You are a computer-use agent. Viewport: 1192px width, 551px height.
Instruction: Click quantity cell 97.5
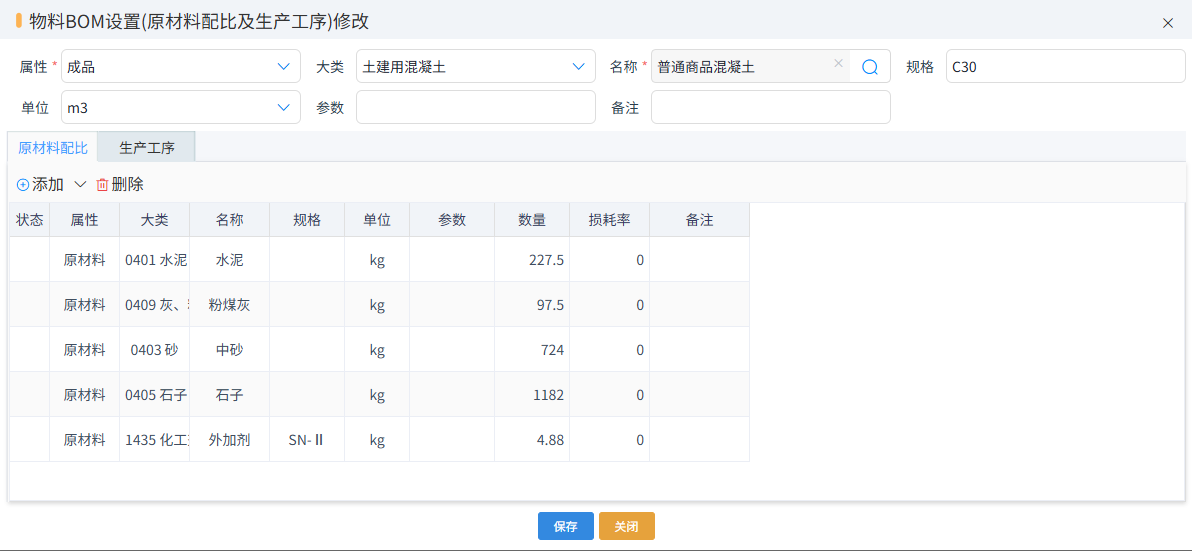click(532, 305)
